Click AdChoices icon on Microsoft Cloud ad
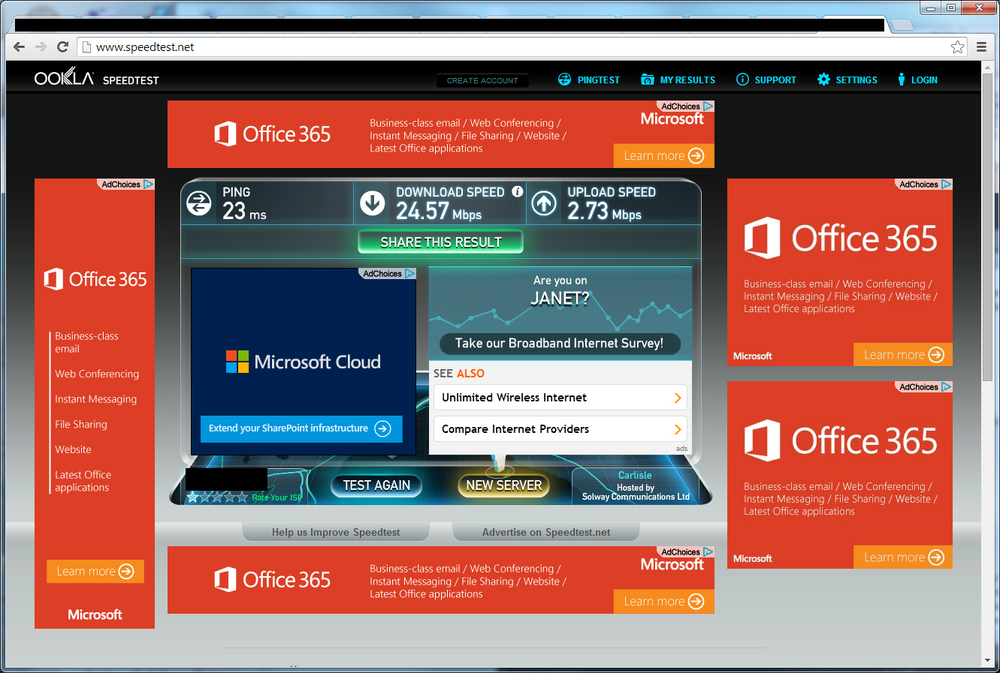Screen dimensions: 1000x673 (x=410, y=274)
